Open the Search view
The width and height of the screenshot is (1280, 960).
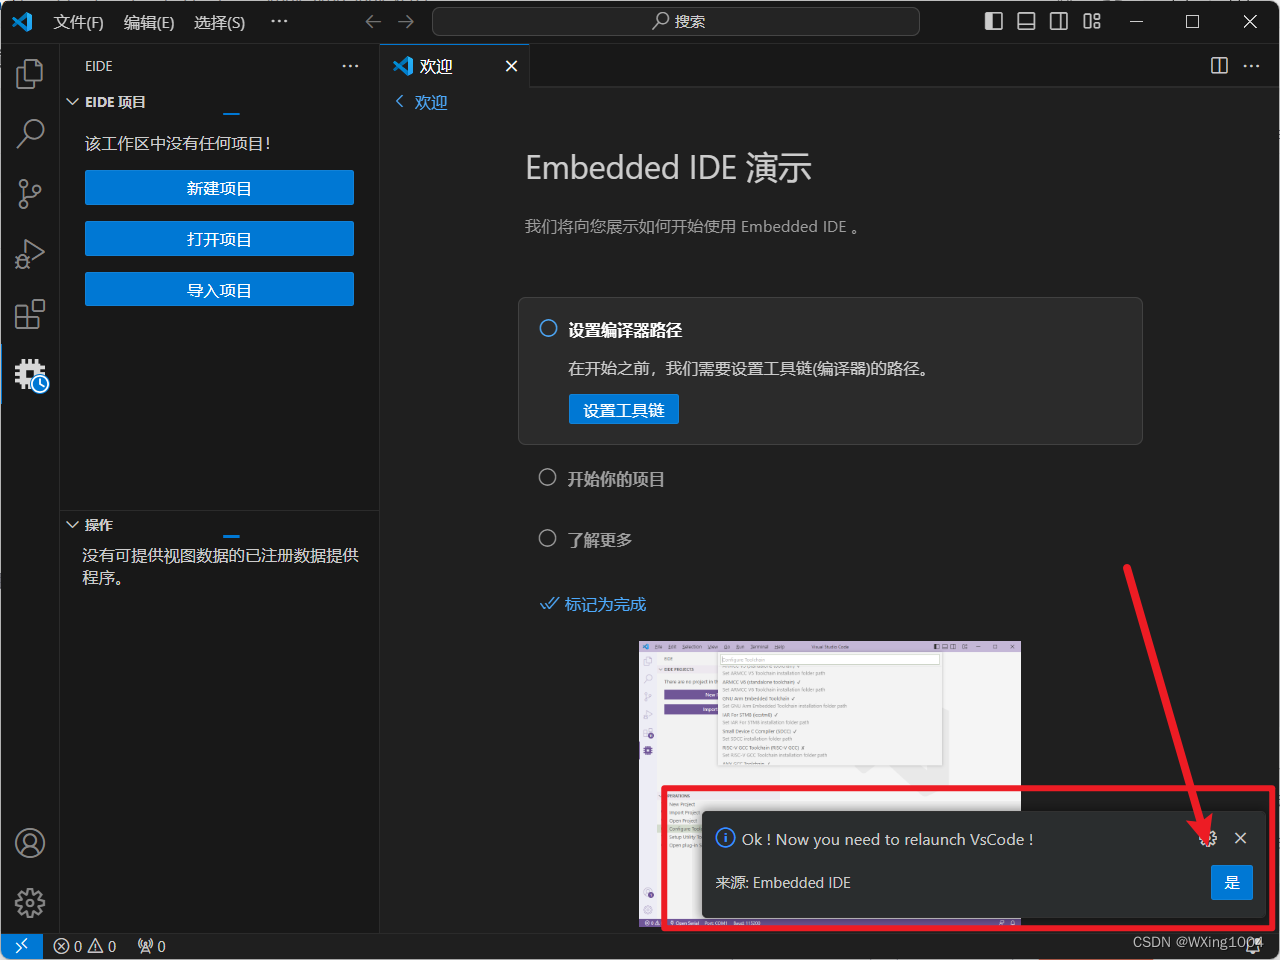pyautogui.click(x=29, y=133)
